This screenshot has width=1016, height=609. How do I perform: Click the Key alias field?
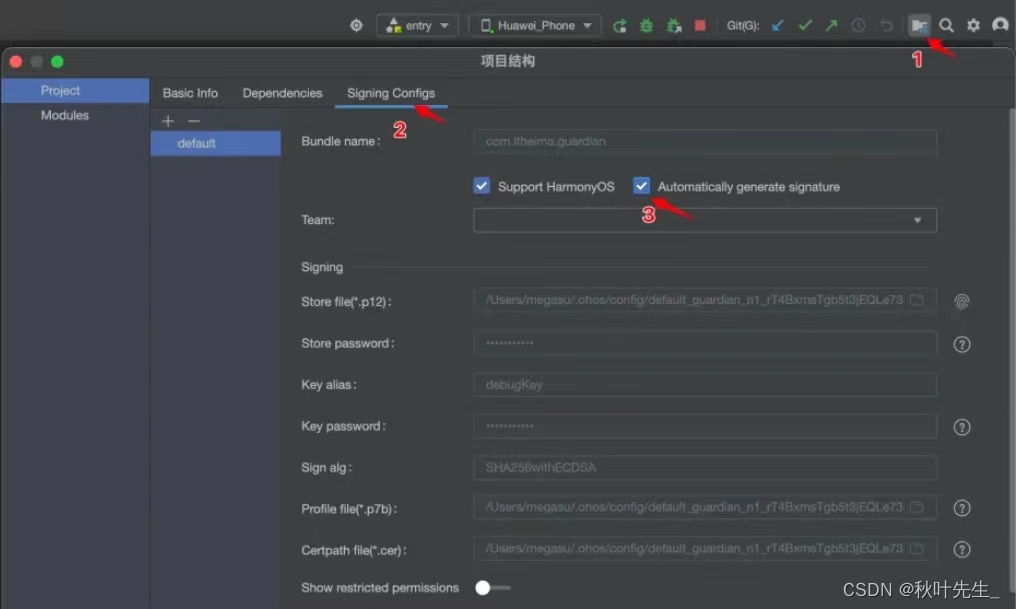coord(705,385)
